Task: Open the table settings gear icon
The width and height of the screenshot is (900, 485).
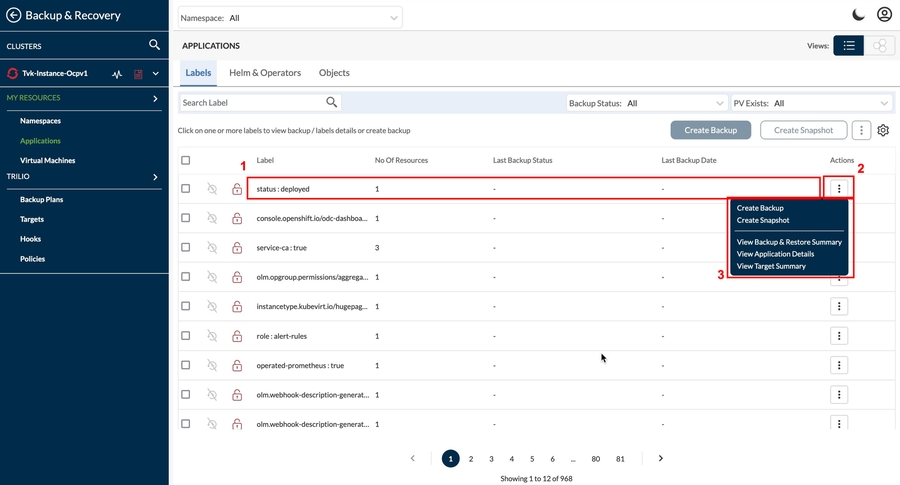Action: coord(883,130)
